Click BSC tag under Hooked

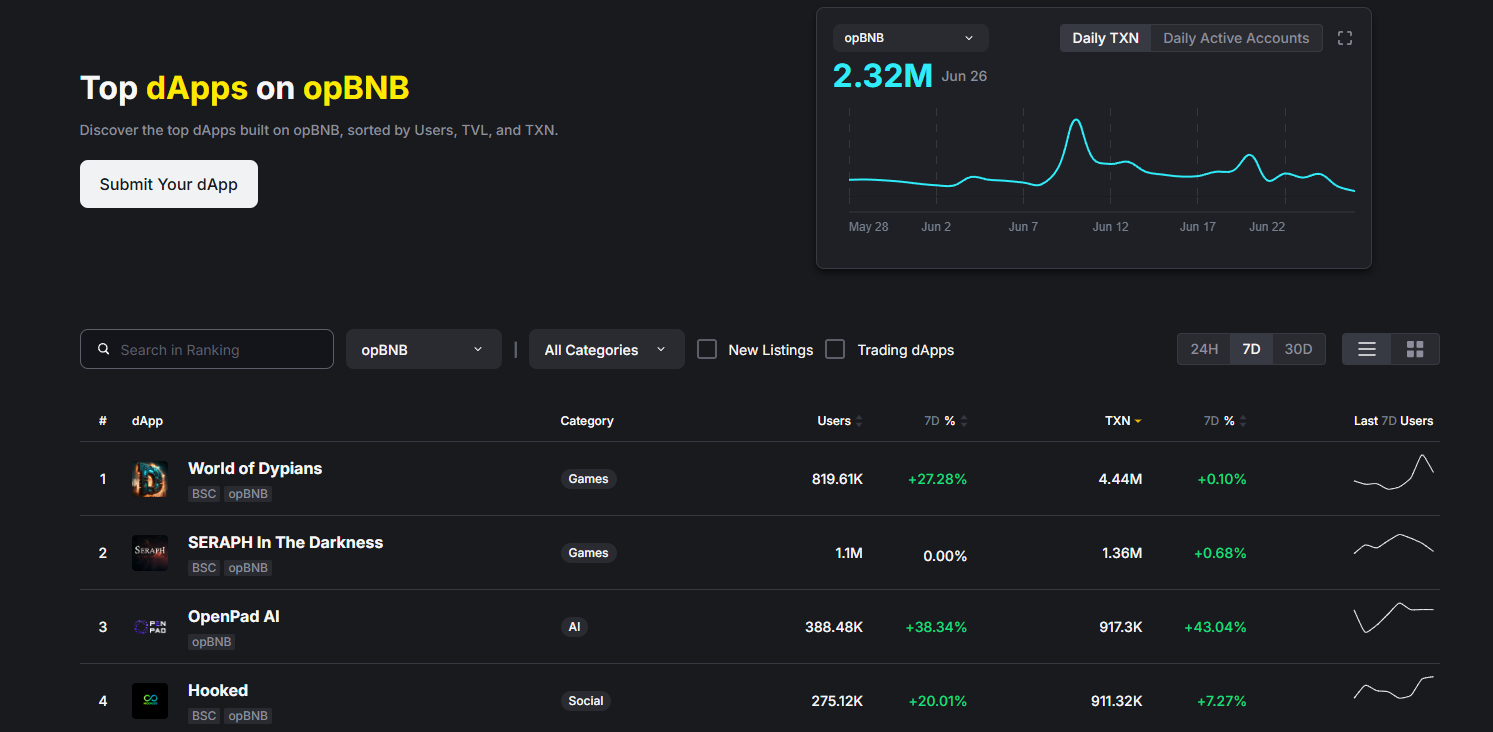pyautogui.click(x=204, y=716)
